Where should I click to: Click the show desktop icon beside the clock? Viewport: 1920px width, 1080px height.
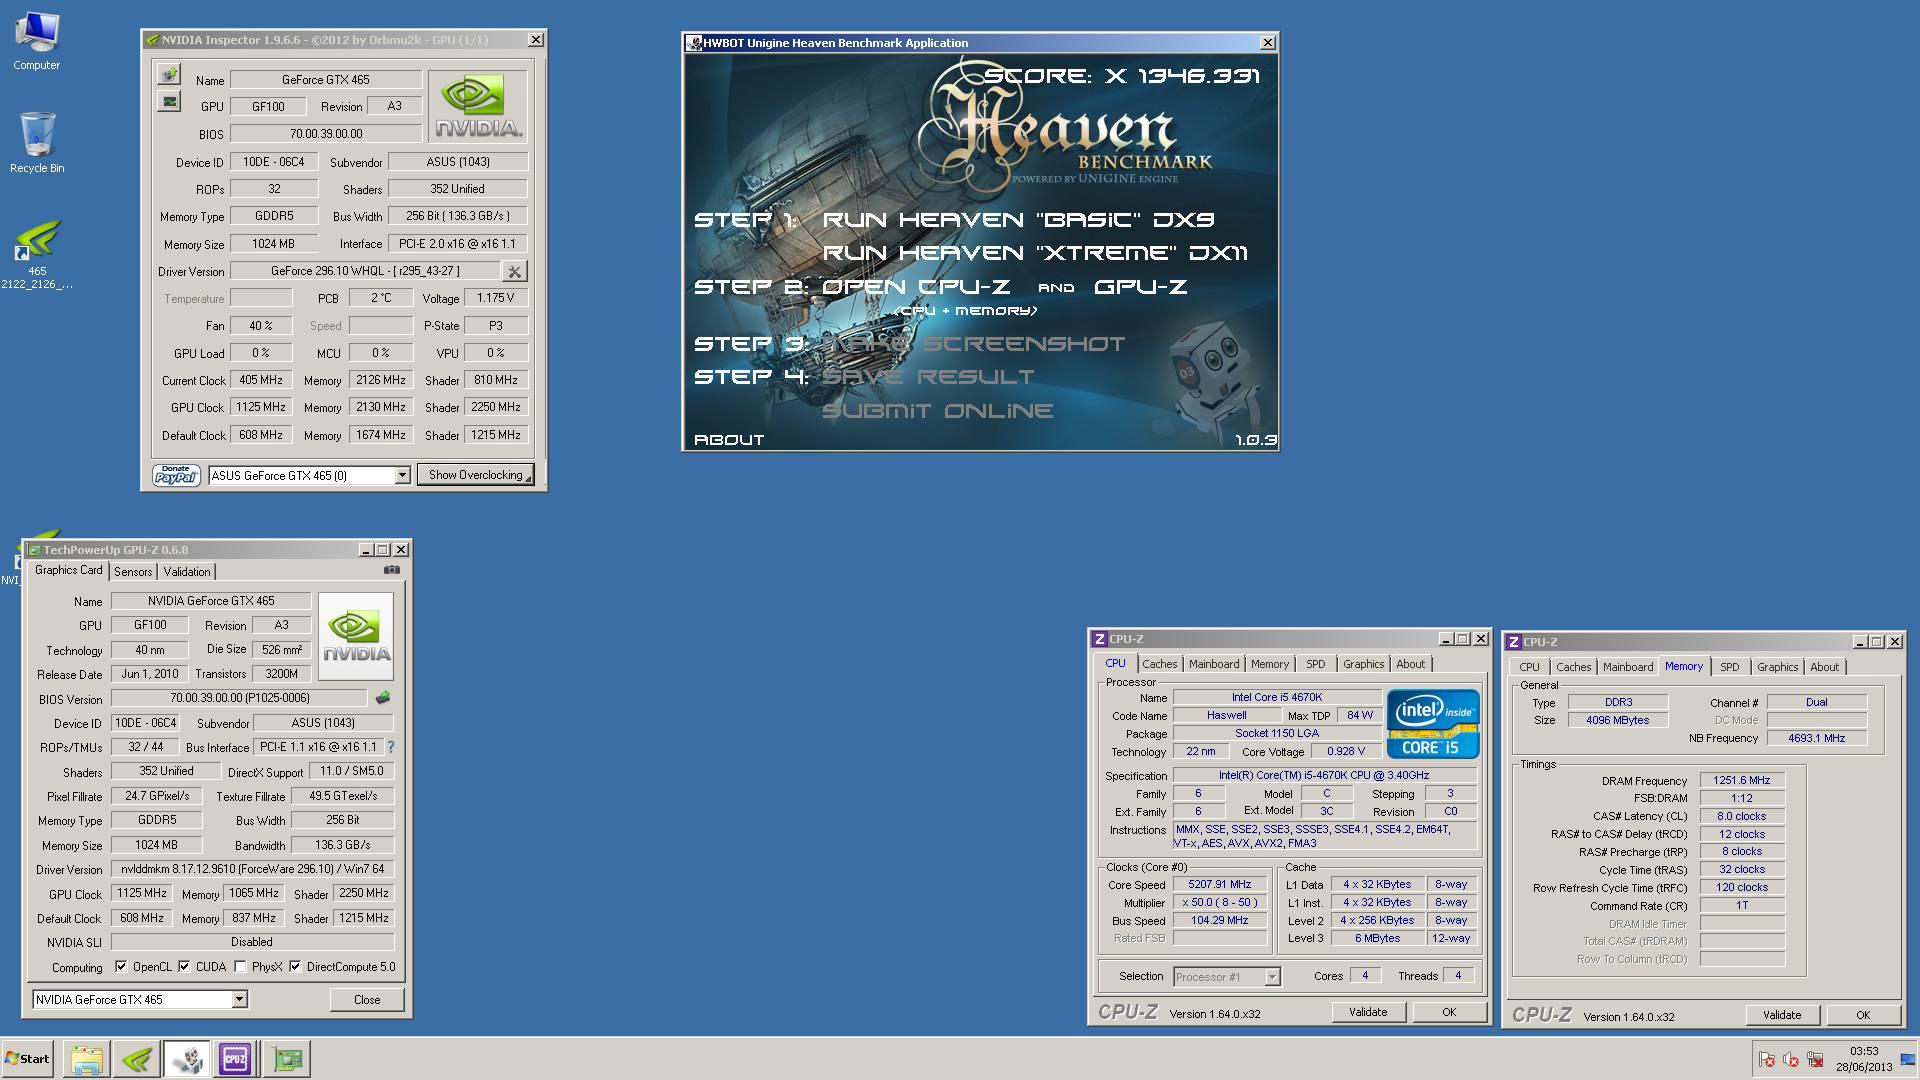(1909, 1059)
